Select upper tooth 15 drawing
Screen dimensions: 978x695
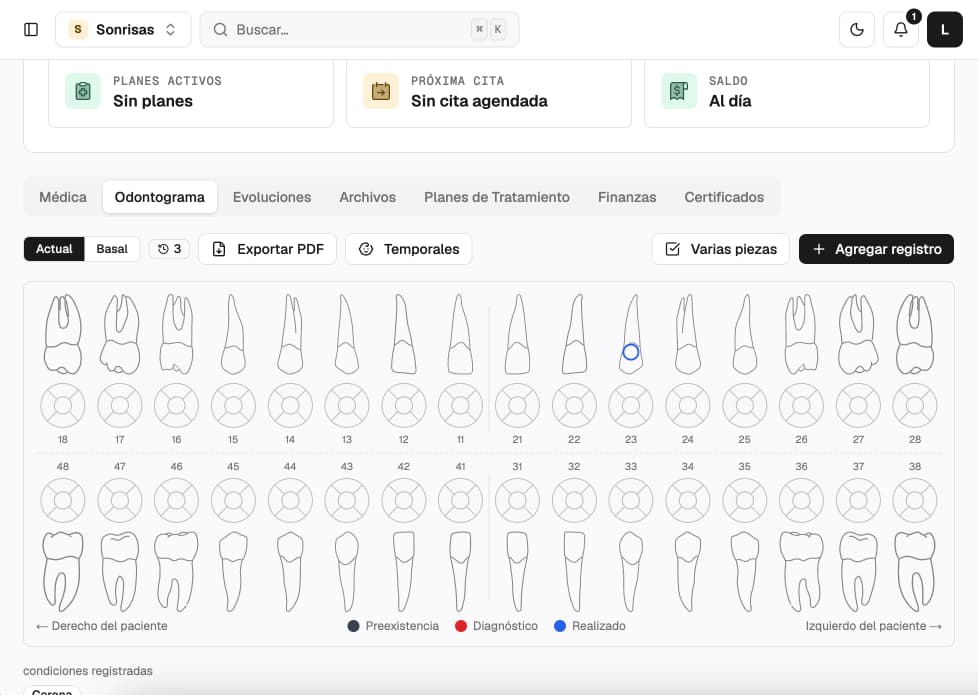233,334
